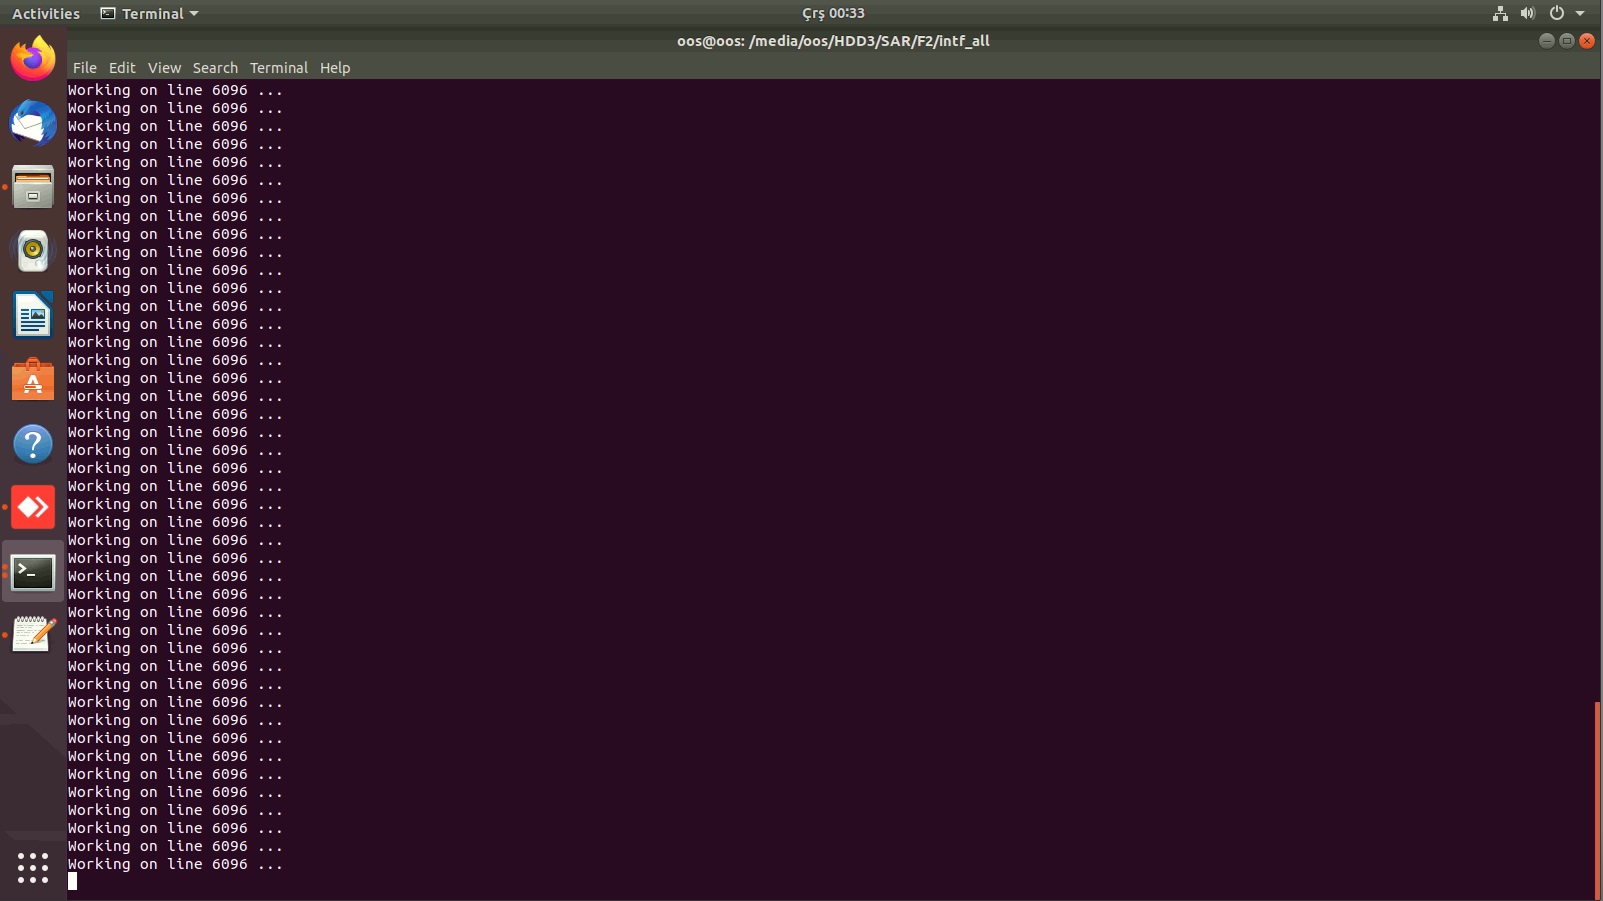This screenshot has width=1603, height=901.
Task: Open the calendar from the clock
Action: tap(833, 13)
